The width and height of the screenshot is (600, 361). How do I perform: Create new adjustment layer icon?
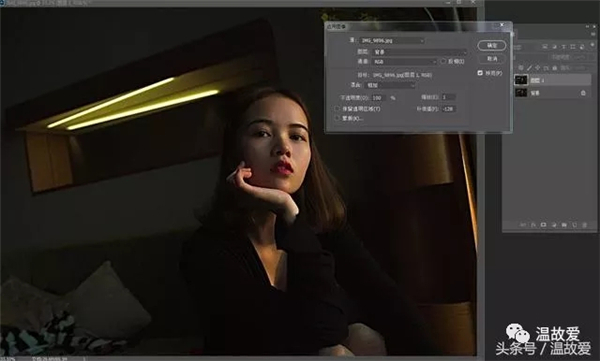point(554,225)
